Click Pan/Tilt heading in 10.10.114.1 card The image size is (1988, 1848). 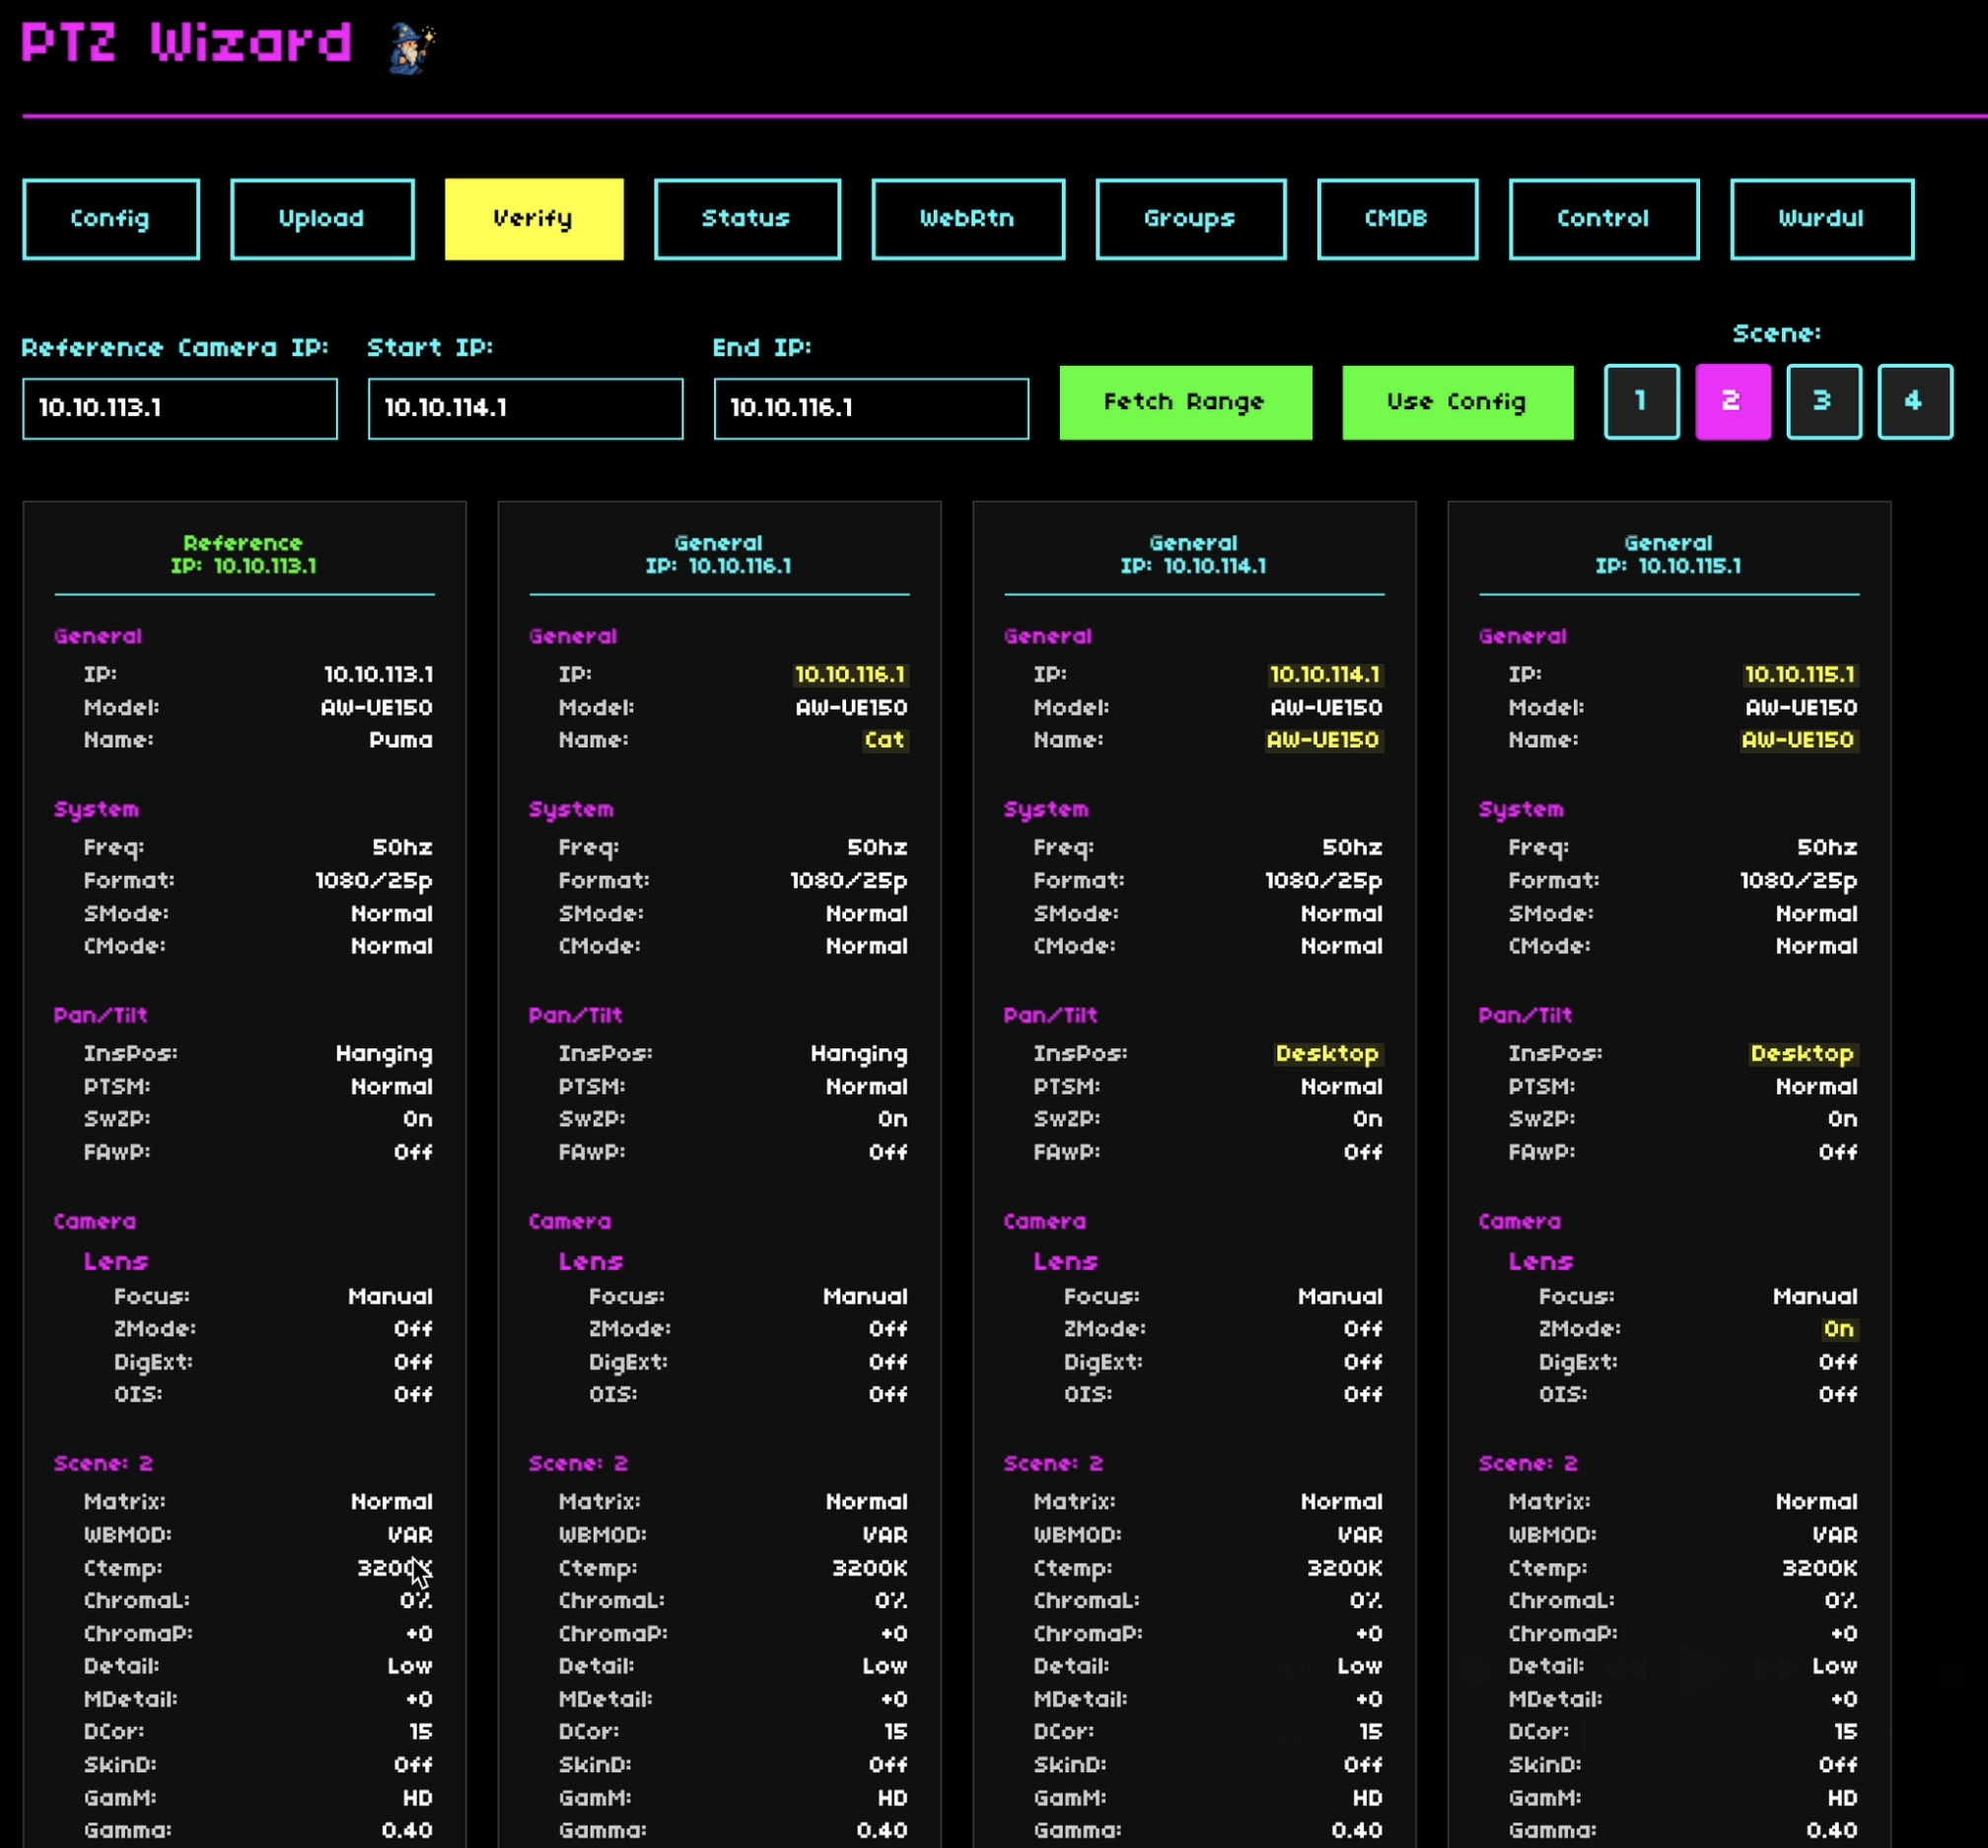point(1051,1016)
